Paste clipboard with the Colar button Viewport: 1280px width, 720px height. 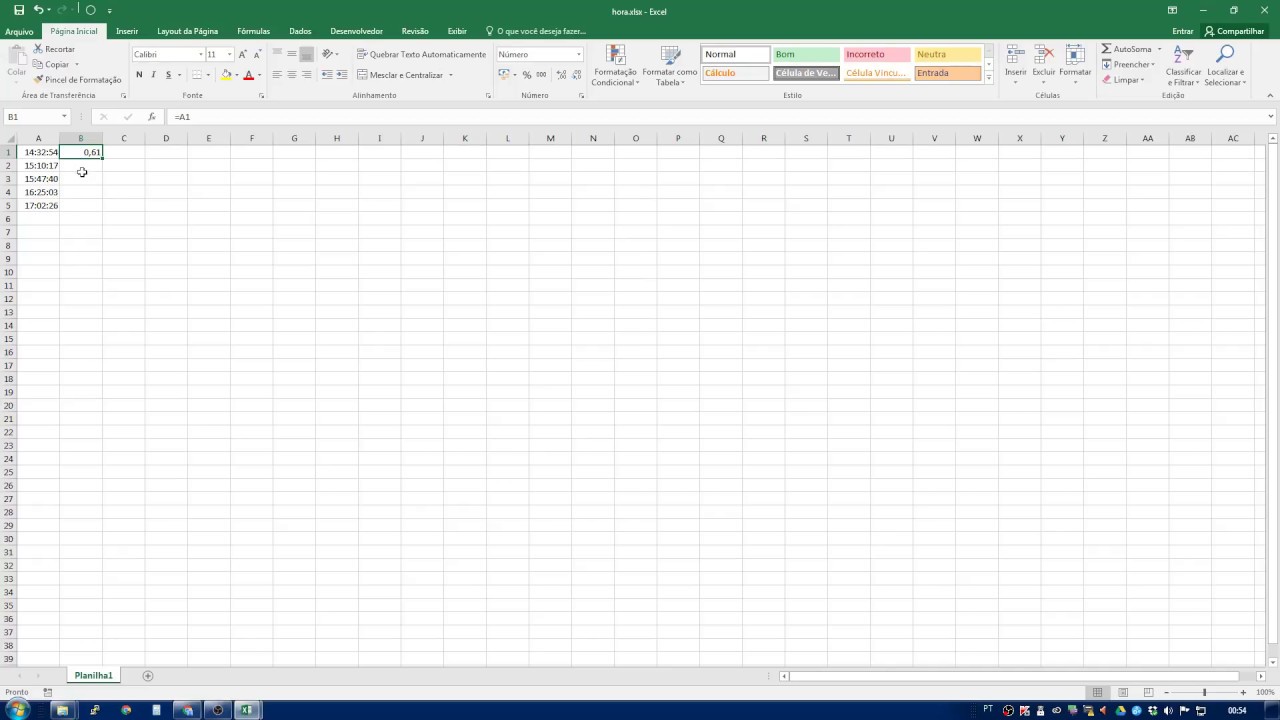pyautogui.click(x=16, y=62)
